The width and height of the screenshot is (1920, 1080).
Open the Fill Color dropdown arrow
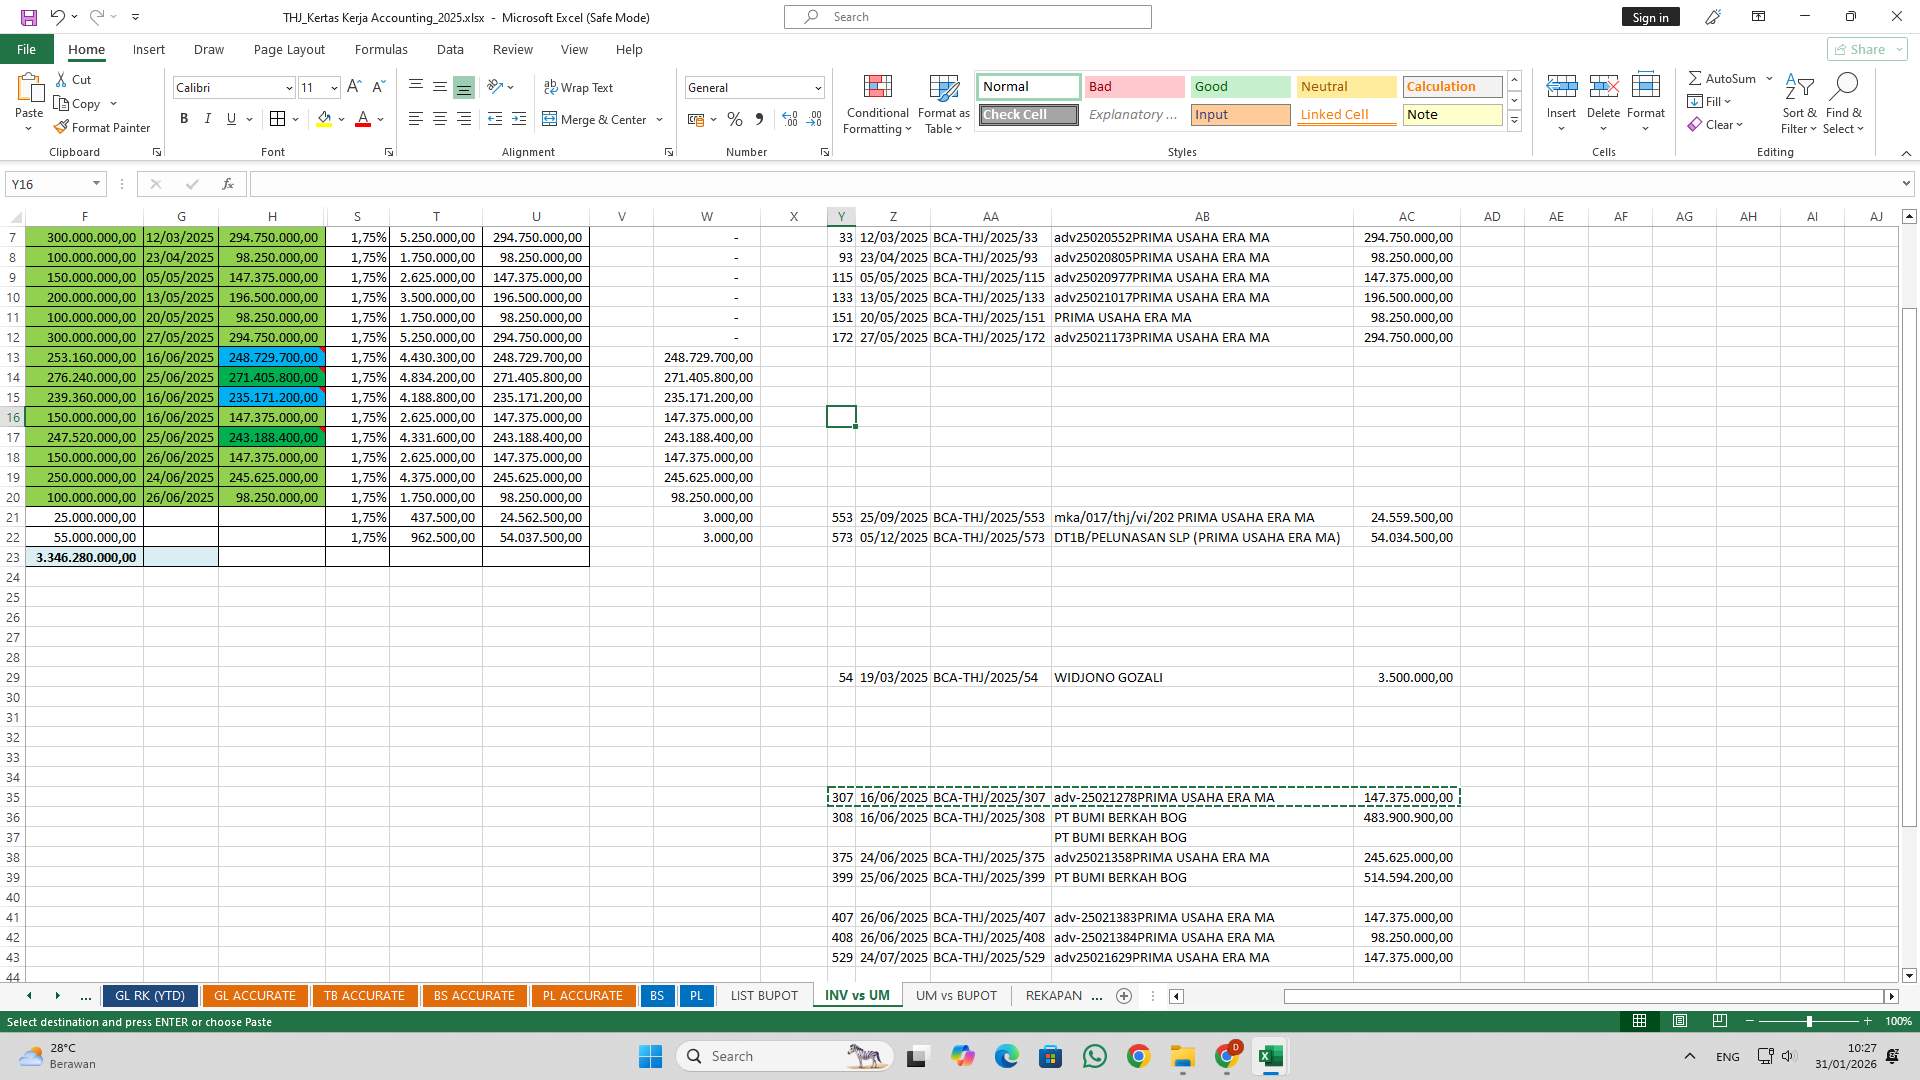pyautogui.click(x=340, y=119)
